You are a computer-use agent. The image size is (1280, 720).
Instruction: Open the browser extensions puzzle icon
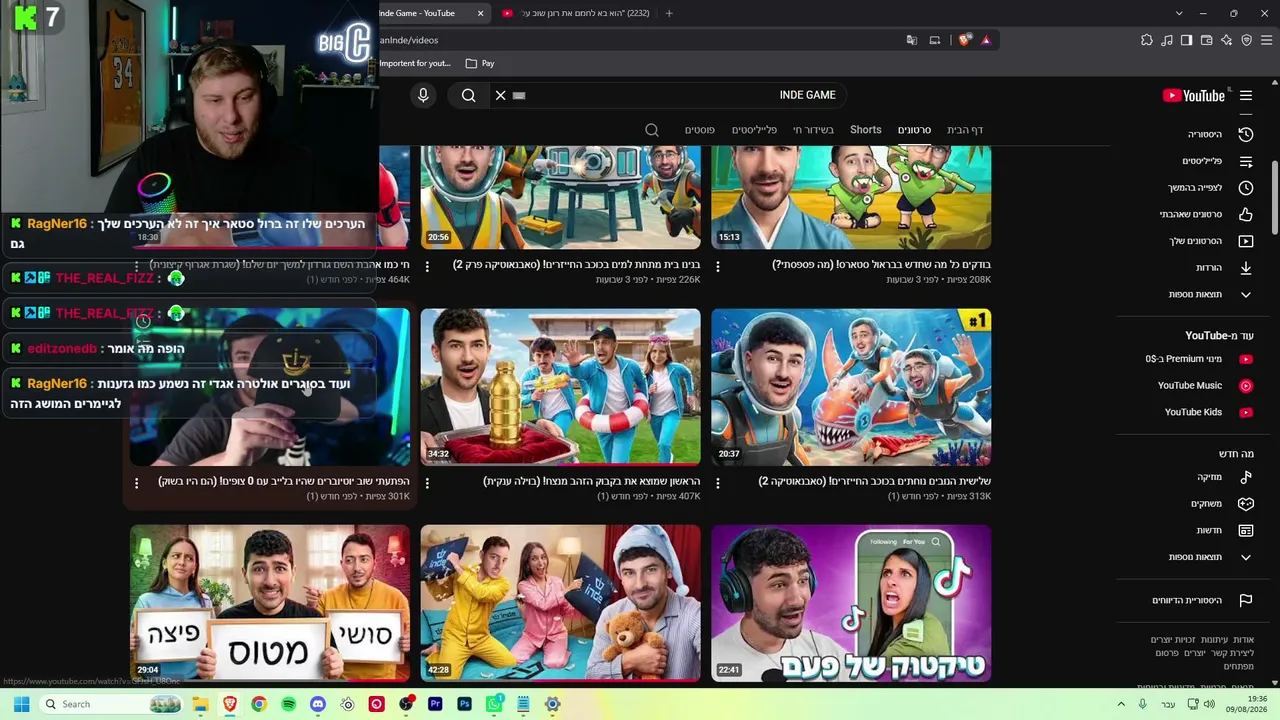click(x=1147, y=40)
